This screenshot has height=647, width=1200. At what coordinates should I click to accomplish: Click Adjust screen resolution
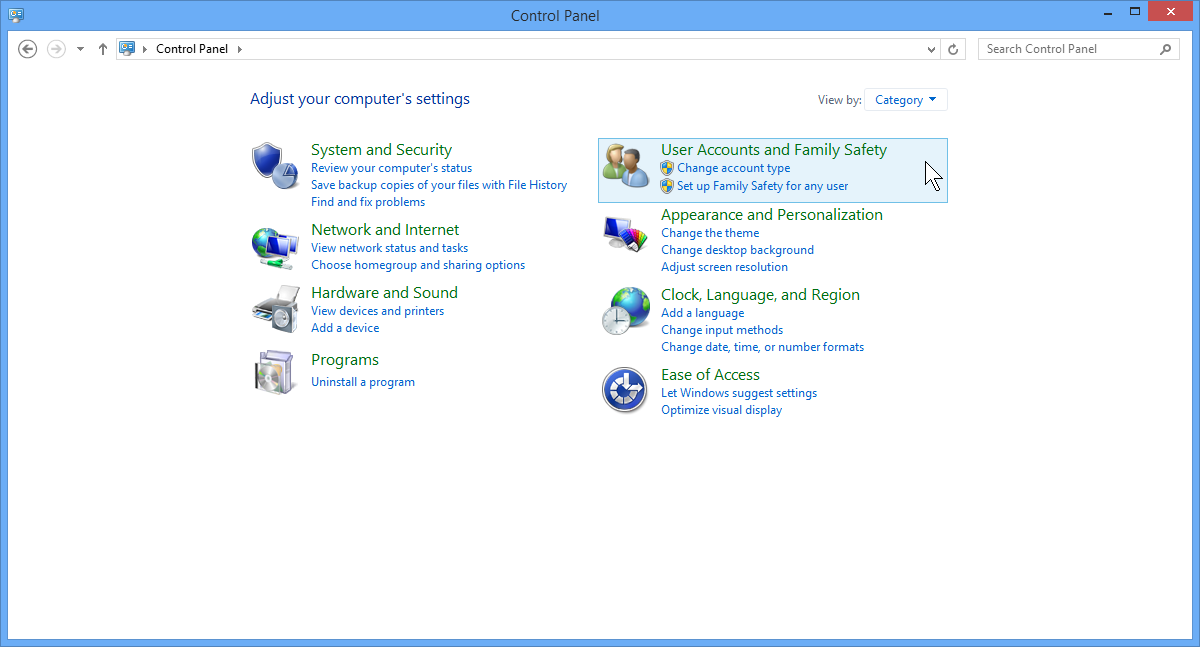tap(724, 267)
